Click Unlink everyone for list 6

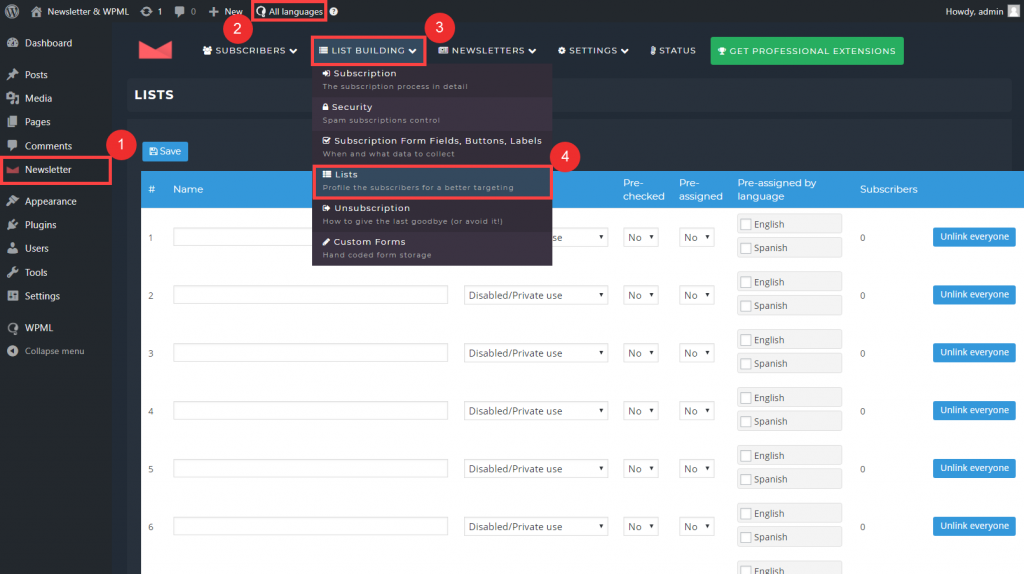point(974,526)
